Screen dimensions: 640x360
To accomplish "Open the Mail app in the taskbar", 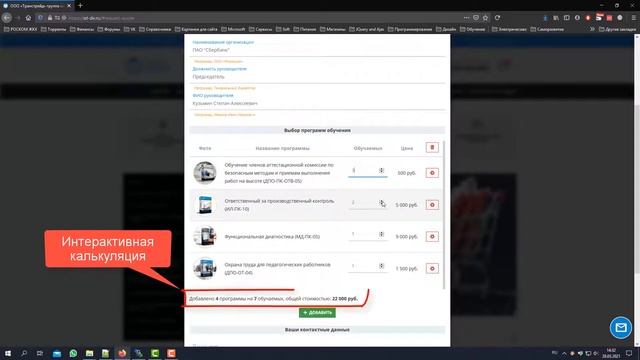I will click(57, 353).
